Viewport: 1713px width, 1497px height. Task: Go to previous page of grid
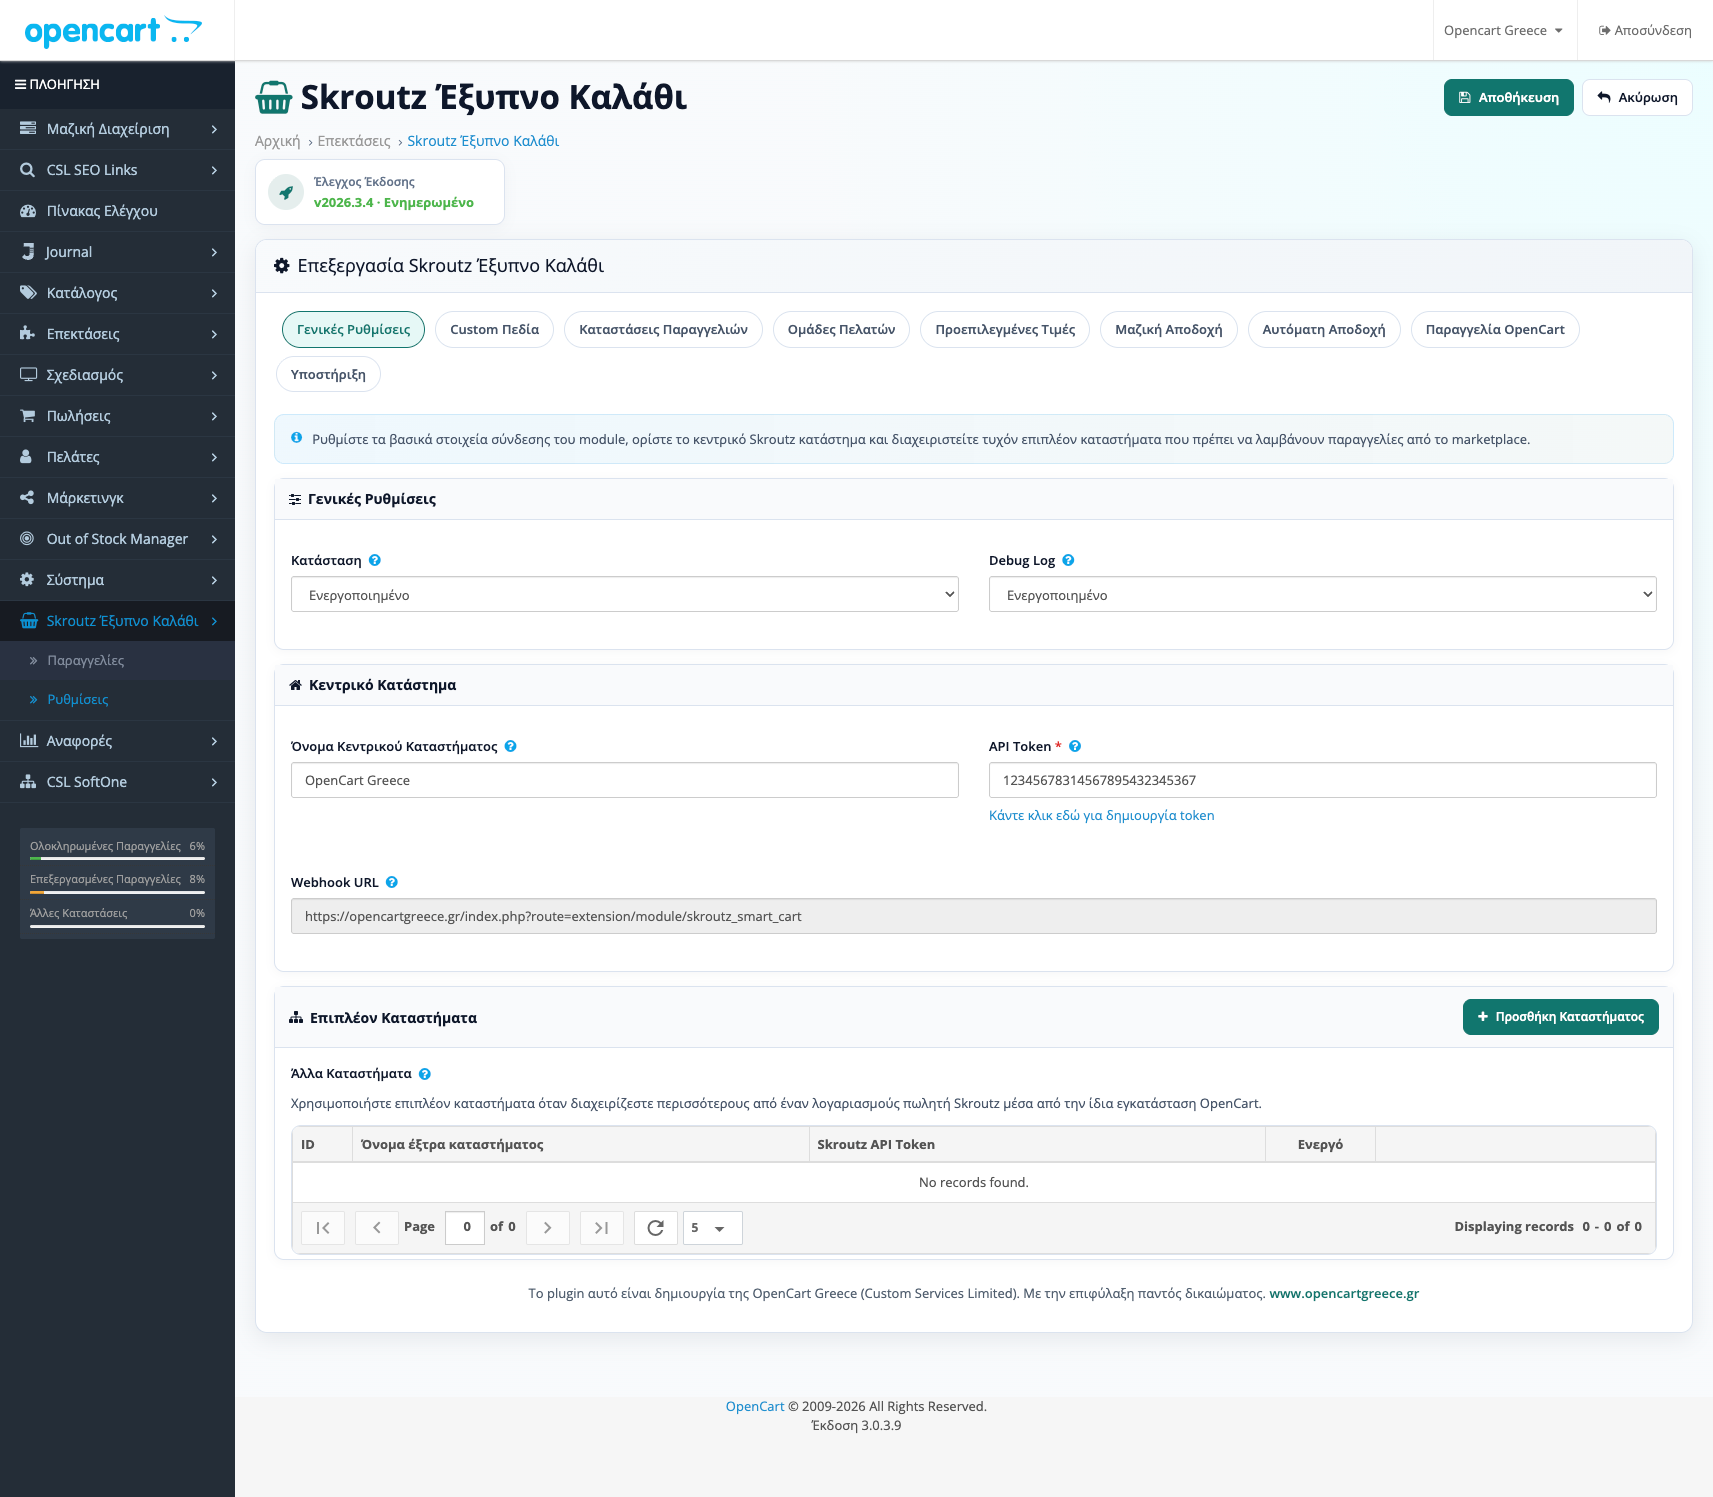click(377, 1228)
